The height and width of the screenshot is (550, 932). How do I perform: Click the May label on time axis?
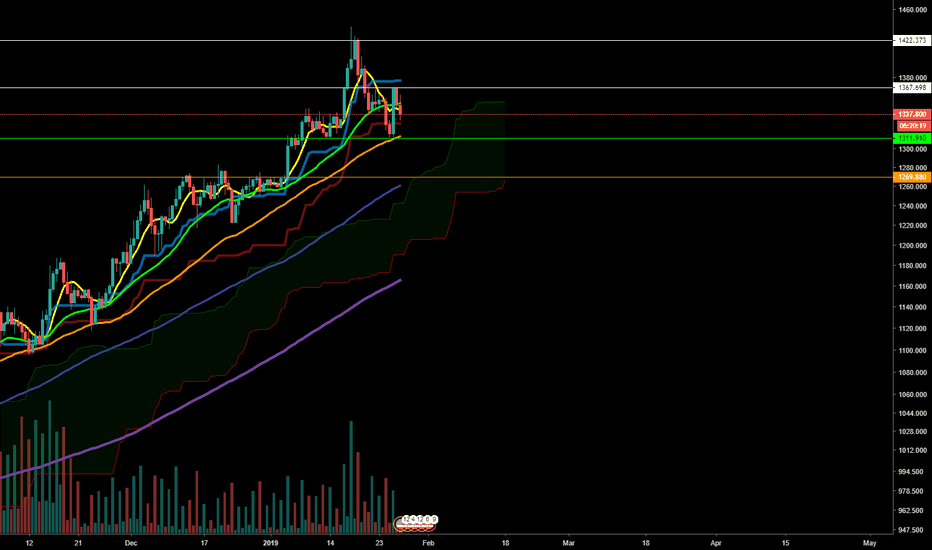coord(870,543)
